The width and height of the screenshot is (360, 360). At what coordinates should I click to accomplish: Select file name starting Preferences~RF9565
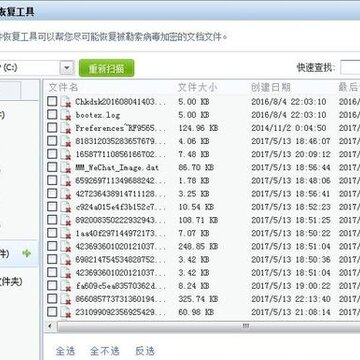pos(121,128)
